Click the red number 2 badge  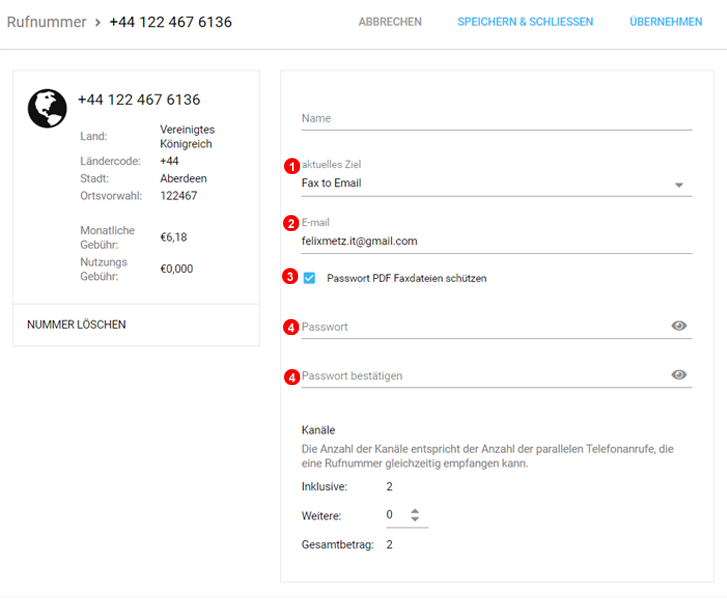click(291, 223)
